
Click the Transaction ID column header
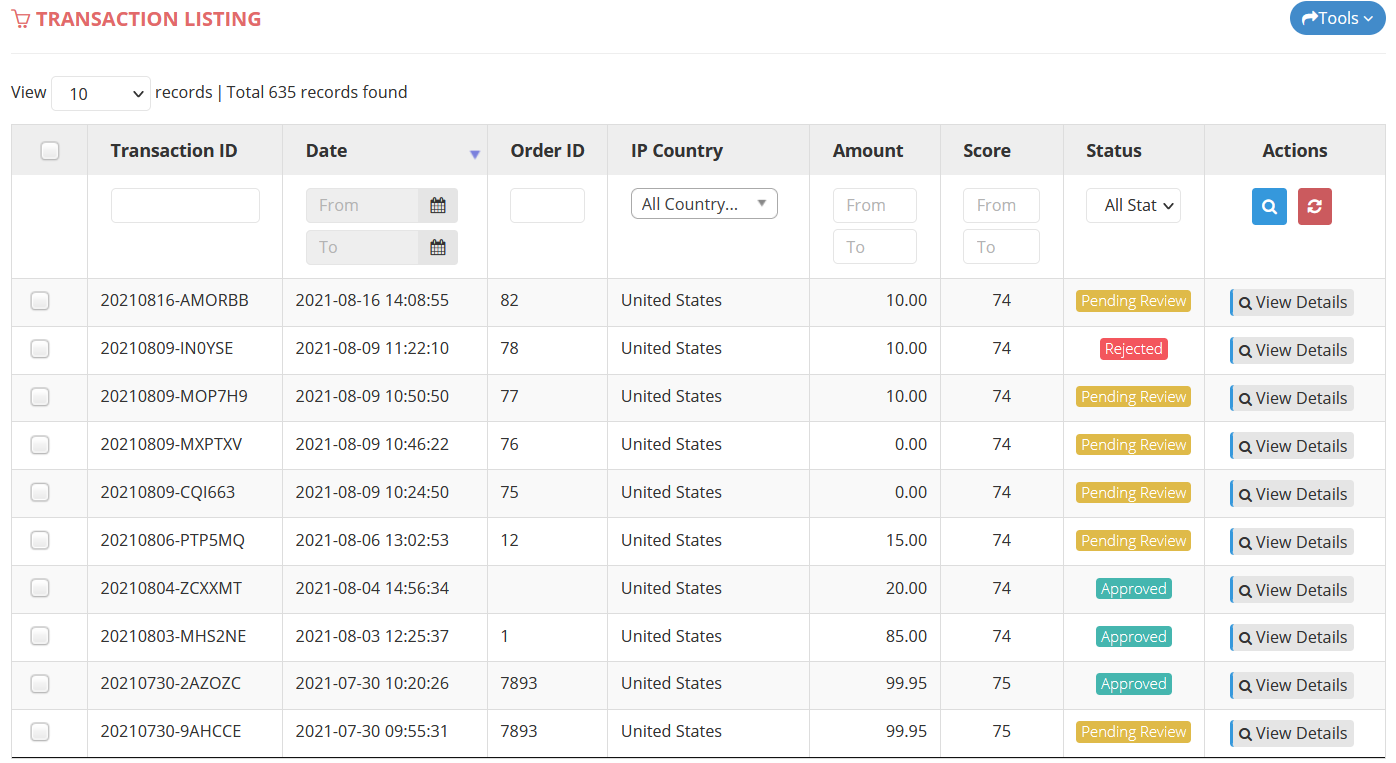174,151
